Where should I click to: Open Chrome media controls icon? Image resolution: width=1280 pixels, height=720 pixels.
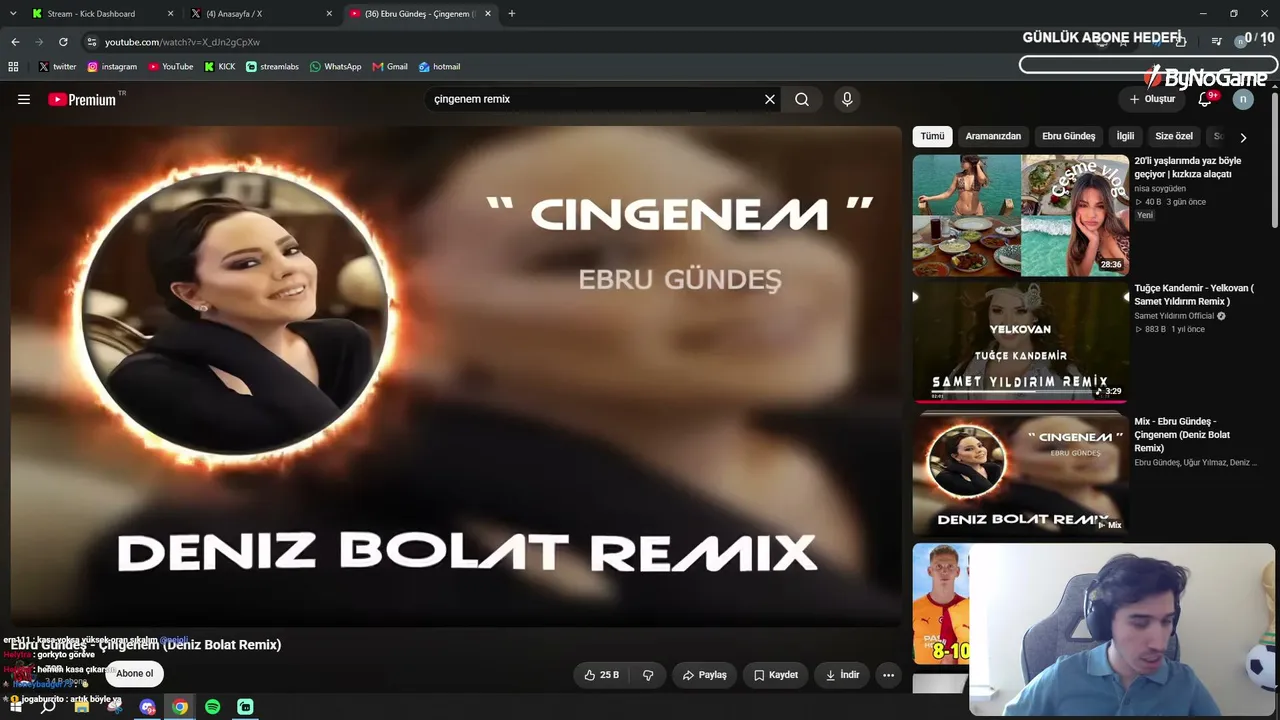(1216, 42)
